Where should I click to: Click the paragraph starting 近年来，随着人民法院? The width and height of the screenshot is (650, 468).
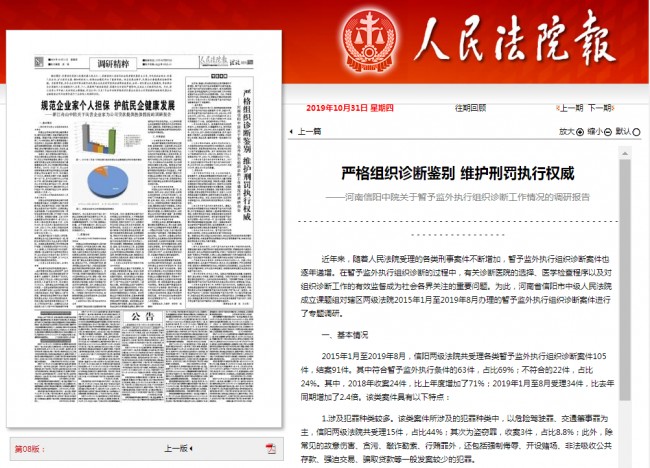(456, 286)
